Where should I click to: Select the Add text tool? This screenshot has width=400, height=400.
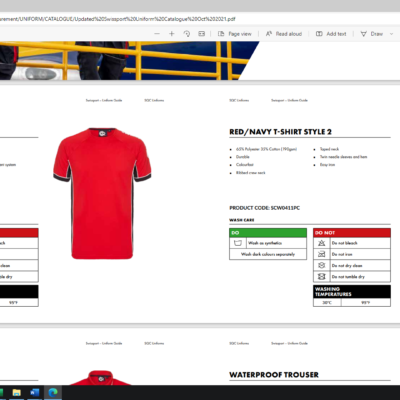pyautogui.click(x=331, y=34)
